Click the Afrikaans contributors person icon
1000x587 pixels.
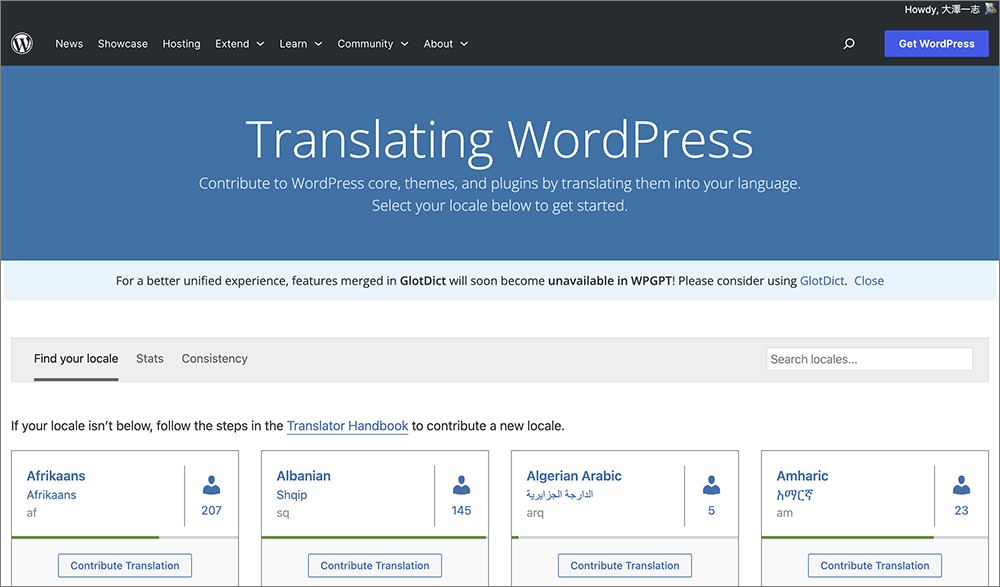pos(211,485)
